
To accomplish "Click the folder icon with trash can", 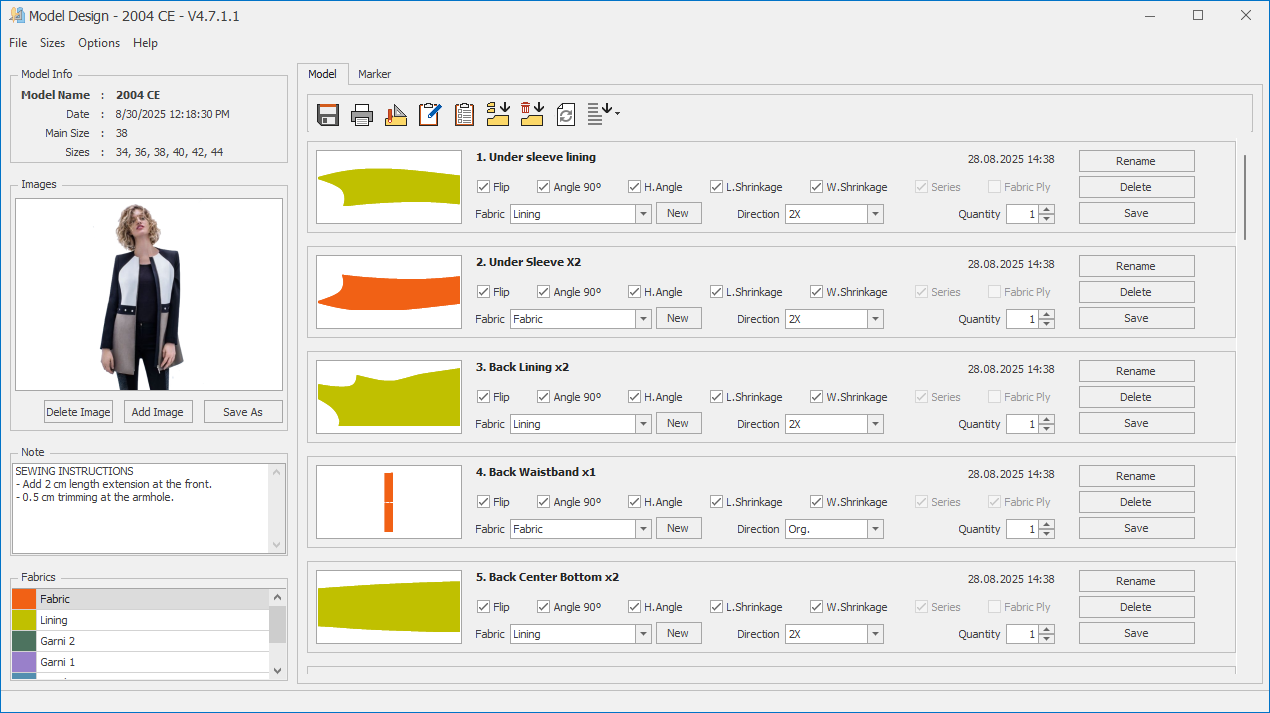I will tap(532, 115).
